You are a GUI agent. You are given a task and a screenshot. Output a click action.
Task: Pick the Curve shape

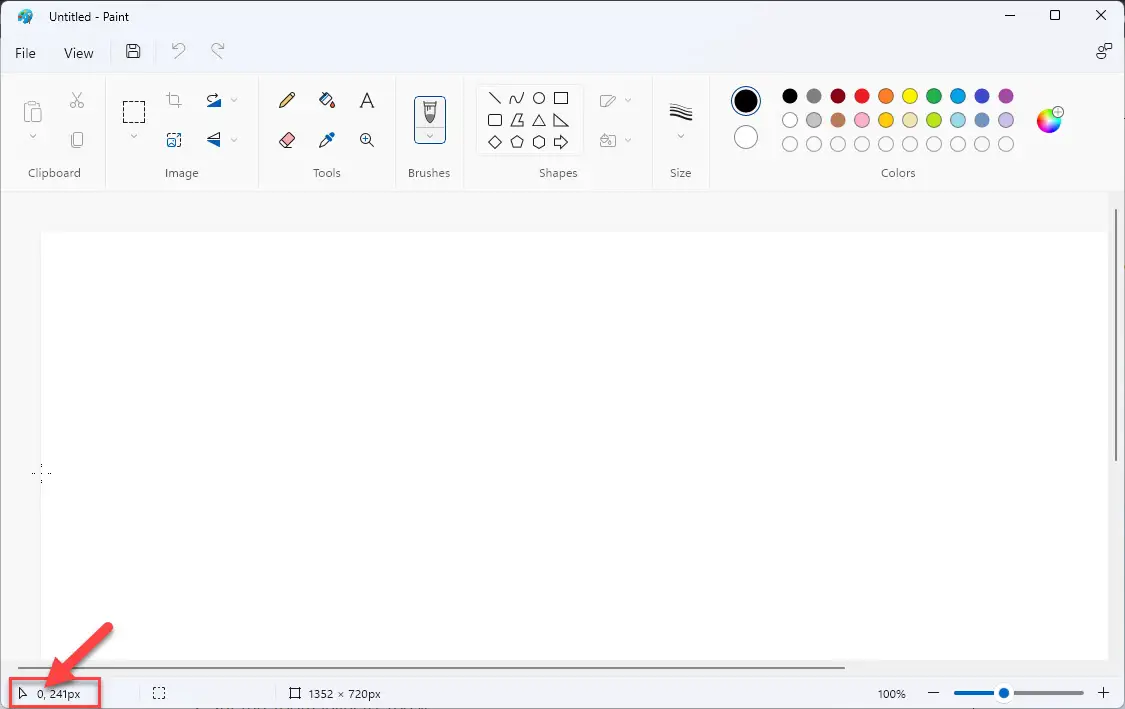point(517,98)
